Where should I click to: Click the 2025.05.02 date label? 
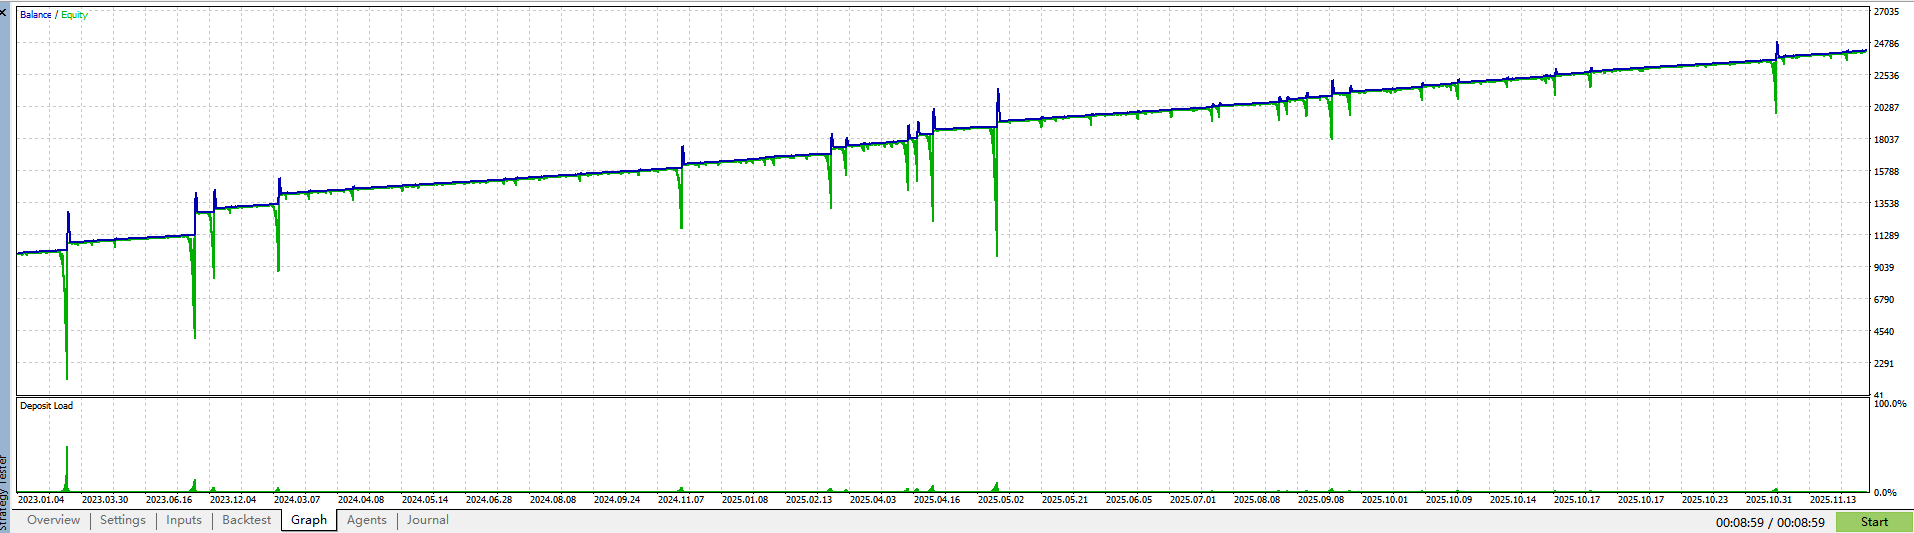1001,500
